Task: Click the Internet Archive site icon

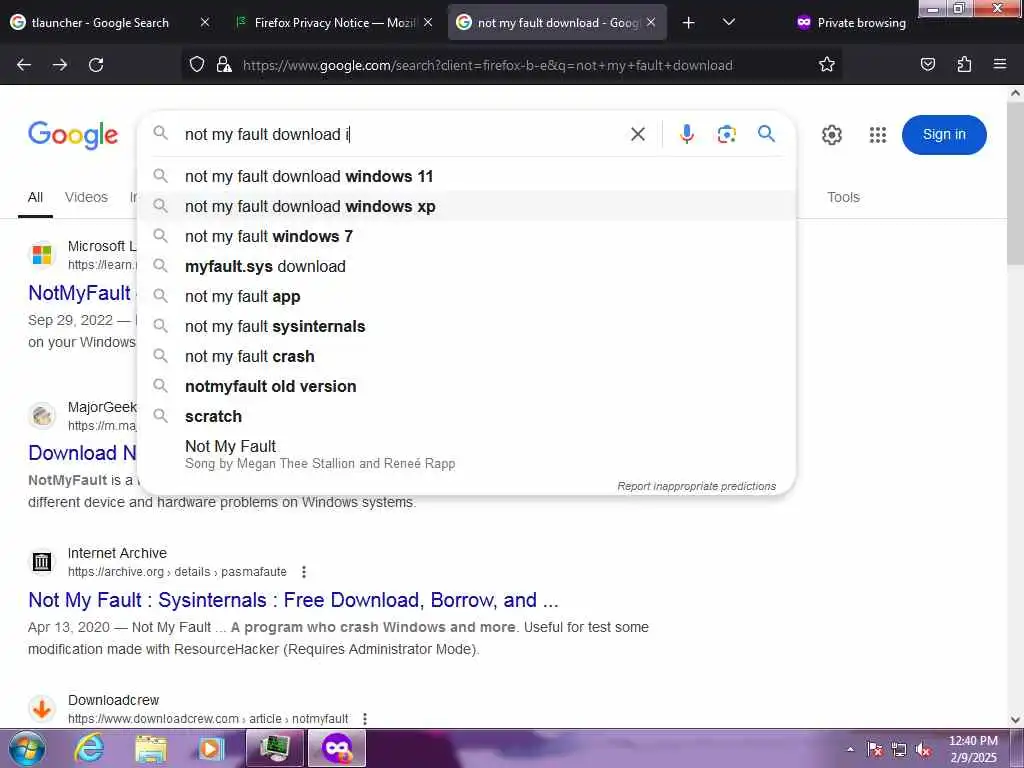Action: [42, 561]
